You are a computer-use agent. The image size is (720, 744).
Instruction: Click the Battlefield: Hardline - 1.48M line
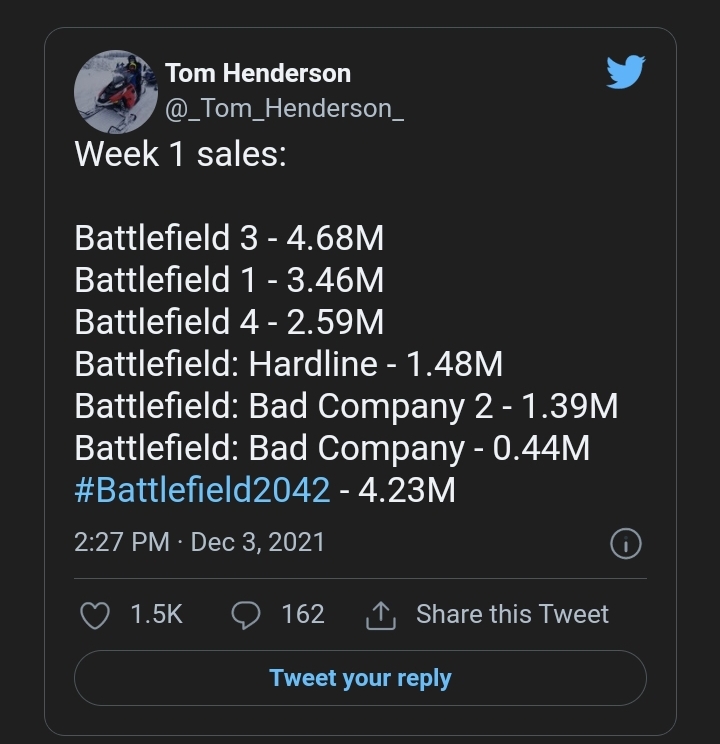click(x=289, y=364)
